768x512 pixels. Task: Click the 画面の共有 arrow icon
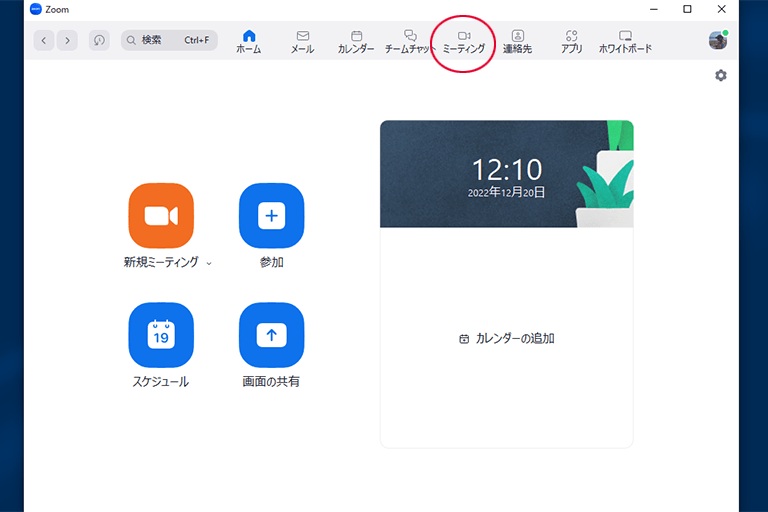click(271, 335)
